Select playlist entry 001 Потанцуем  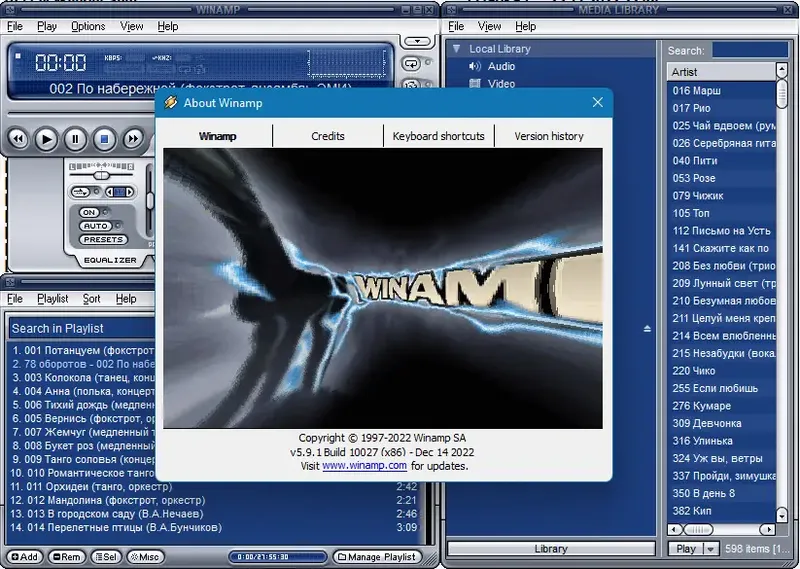(82, 351)
